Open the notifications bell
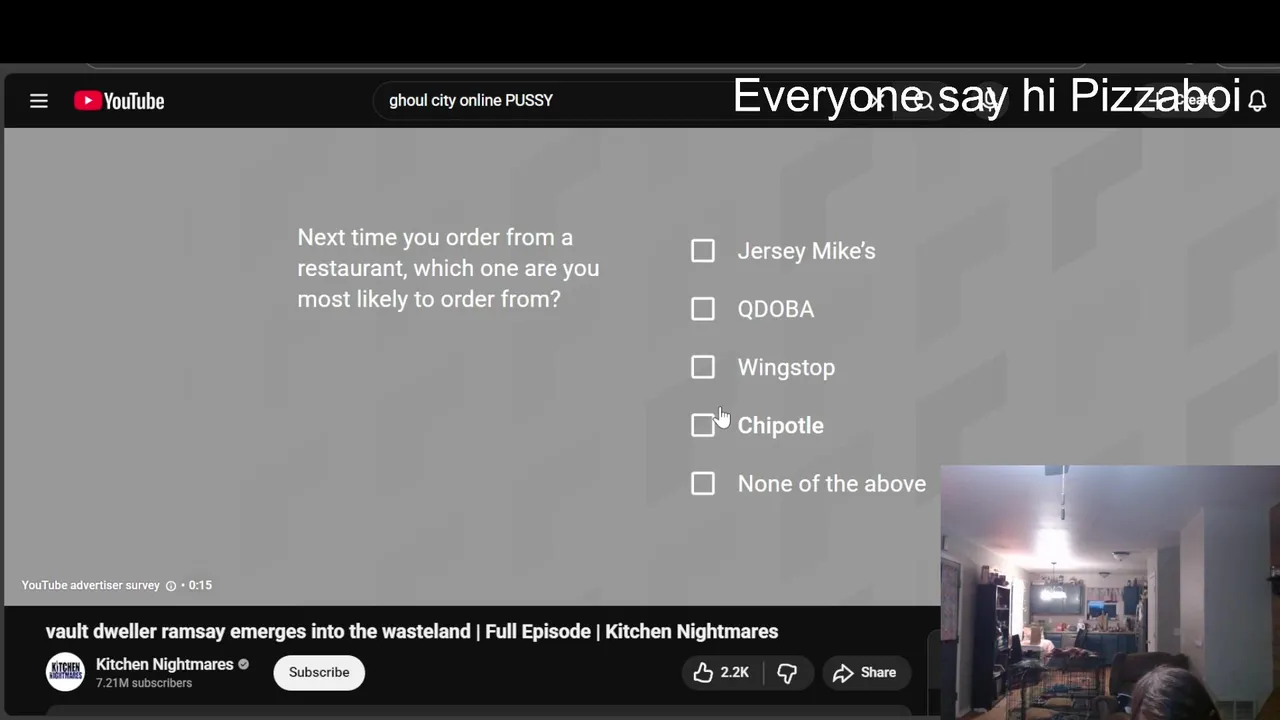This screenshot has width=1280, height=720. tap(1257, 101)
